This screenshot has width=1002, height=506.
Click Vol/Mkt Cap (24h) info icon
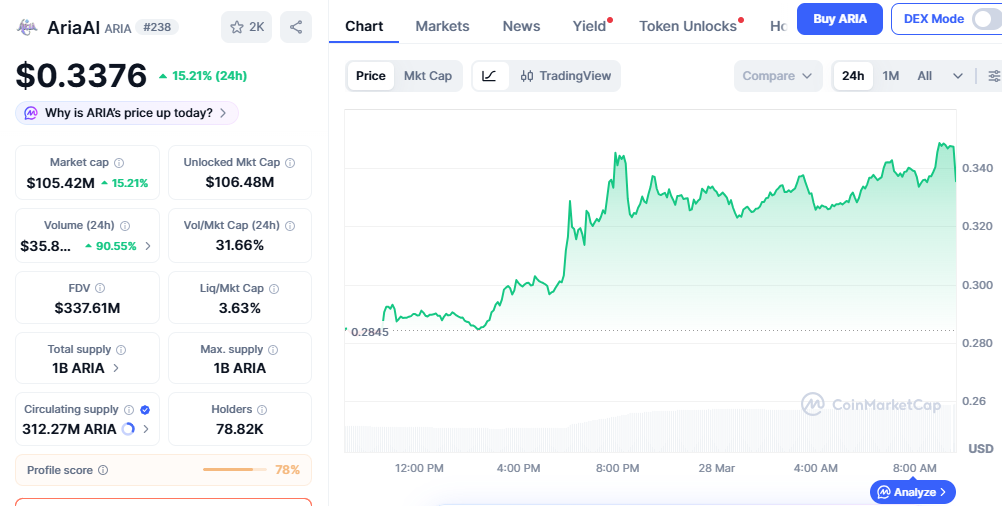coord(290,226)
